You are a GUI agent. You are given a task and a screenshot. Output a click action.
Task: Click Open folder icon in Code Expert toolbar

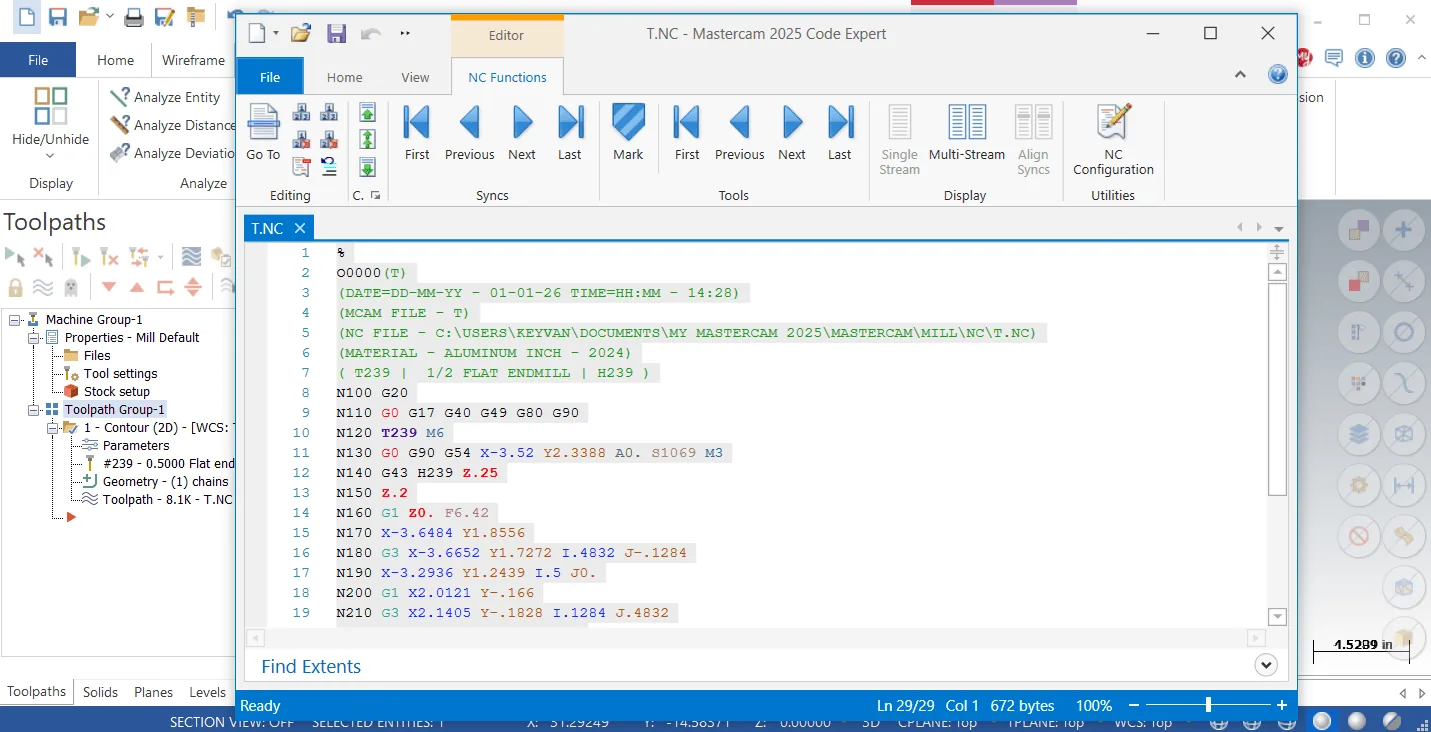(301, 34)
